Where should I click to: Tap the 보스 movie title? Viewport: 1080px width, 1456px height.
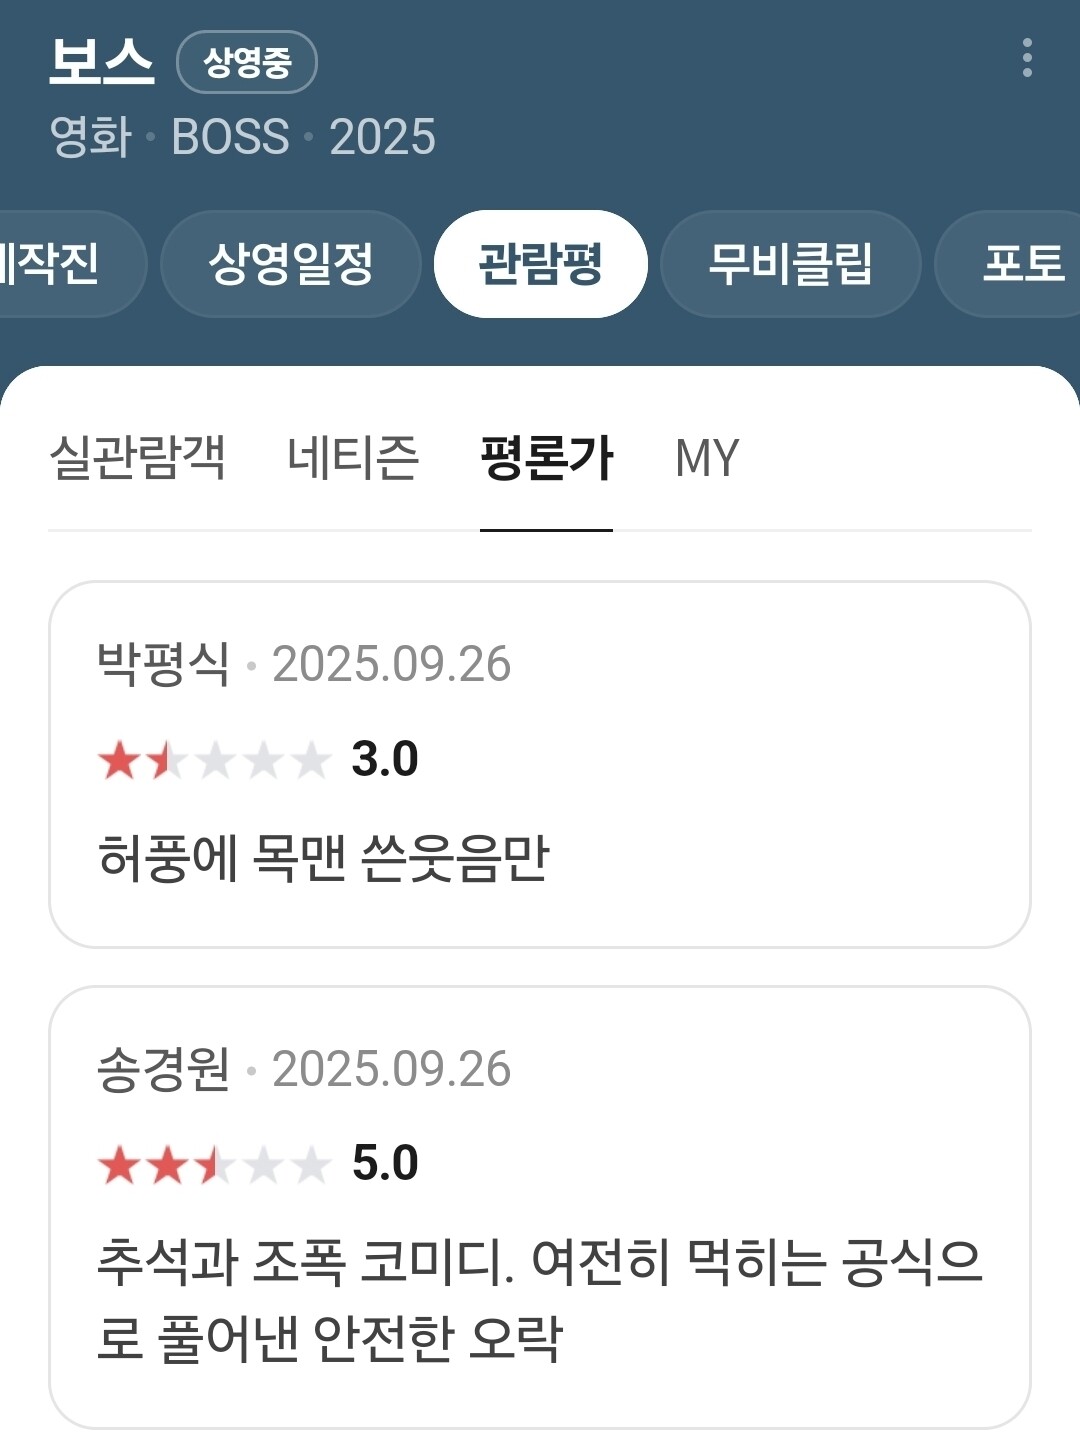point(101,60)
